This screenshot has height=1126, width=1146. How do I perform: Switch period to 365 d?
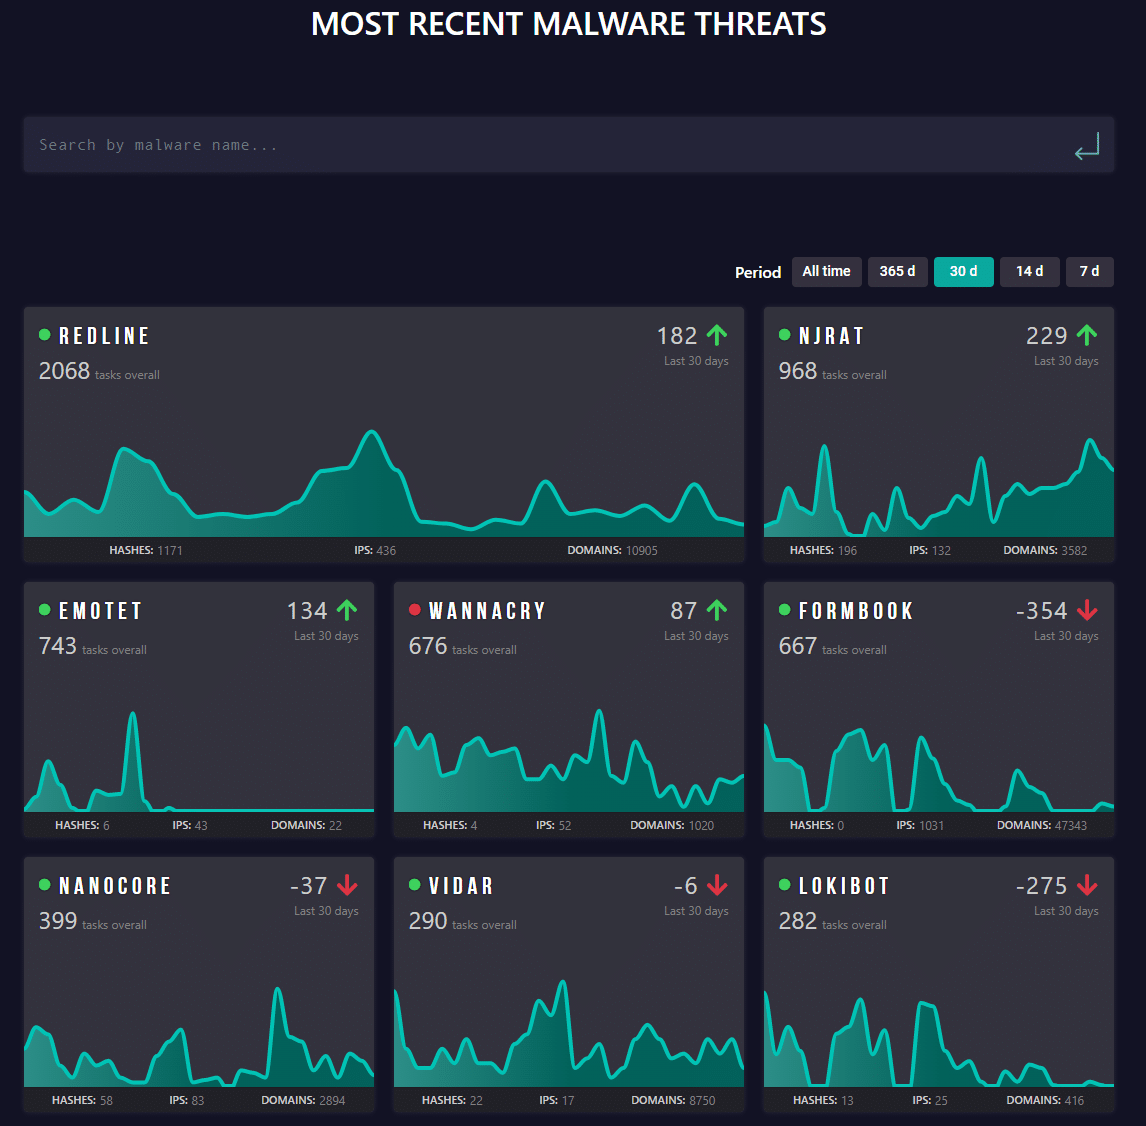[897, 272]
